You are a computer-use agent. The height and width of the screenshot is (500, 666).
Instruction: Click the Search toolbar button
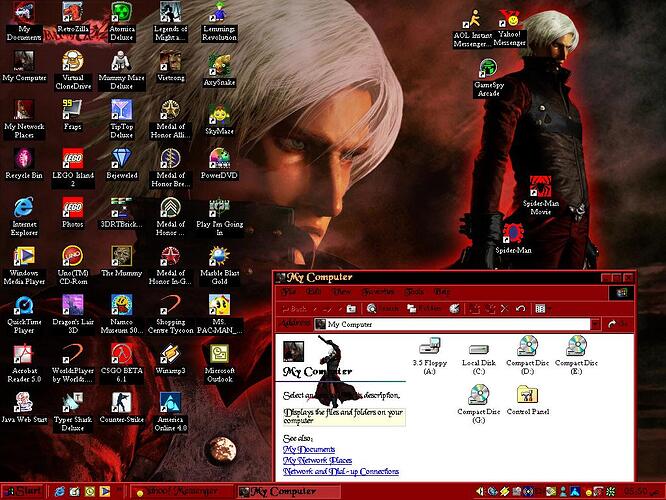383,308
